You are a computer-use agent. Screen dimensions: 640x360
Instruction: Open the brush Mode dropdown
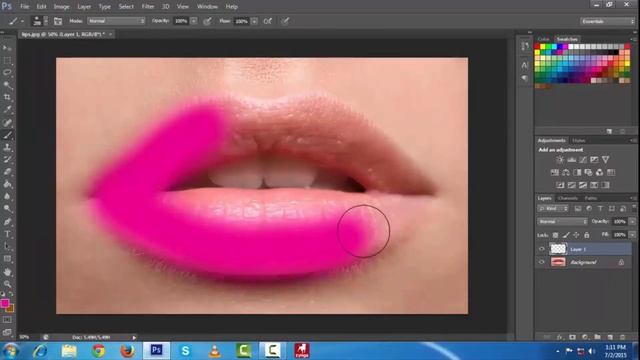[x=116, y=21]
